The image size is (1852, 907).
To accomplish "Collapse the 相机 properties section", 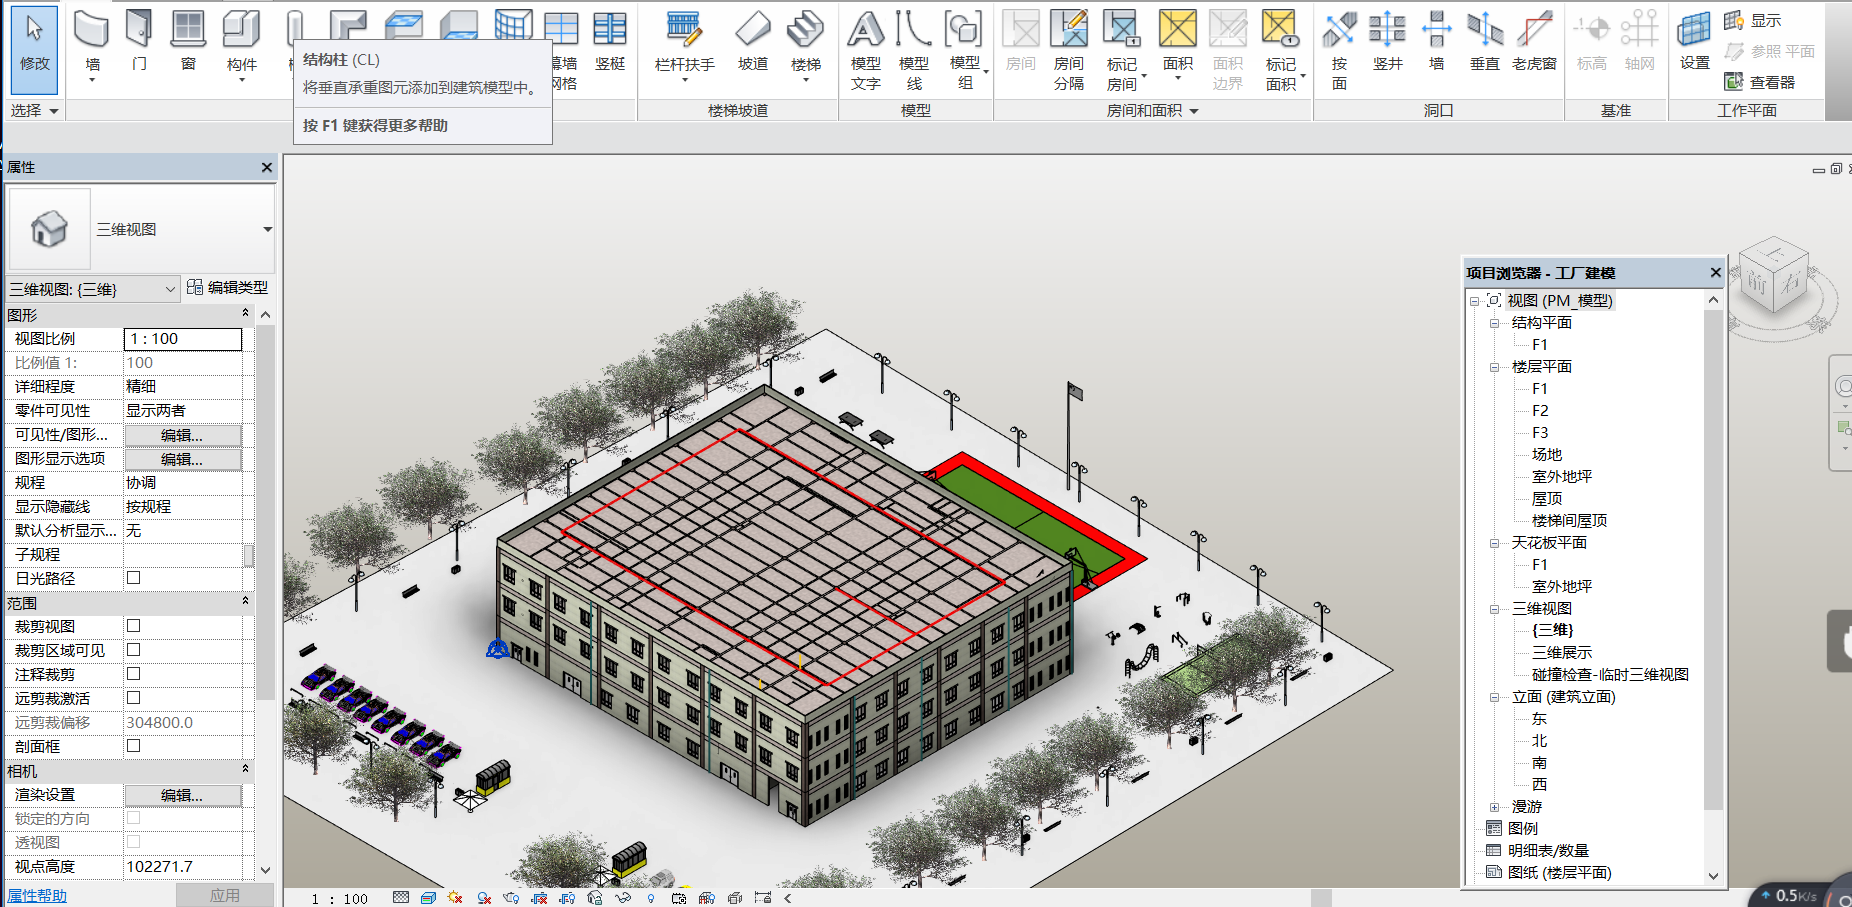I will 245,770.
